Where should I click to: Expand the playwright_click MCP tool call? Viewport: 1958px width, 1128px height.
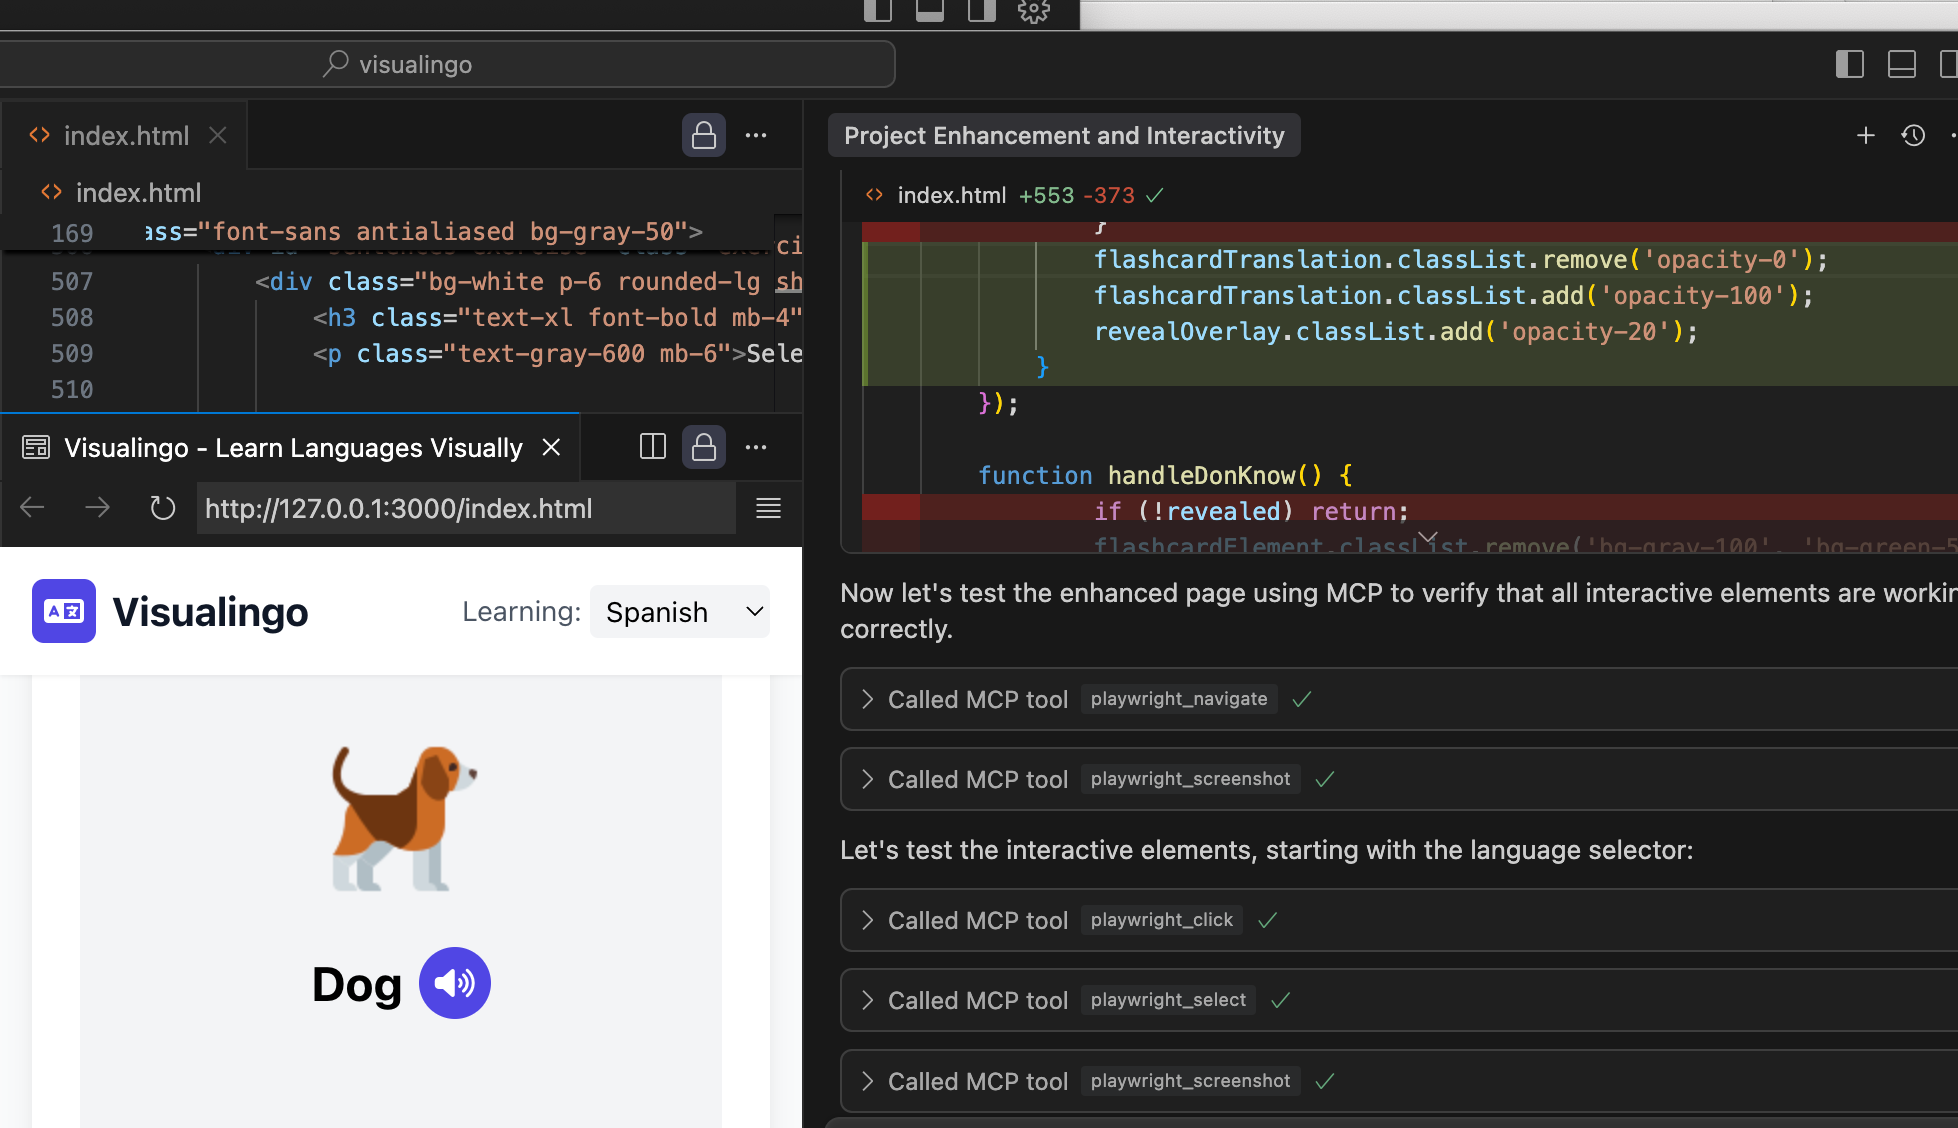(867, 920)
